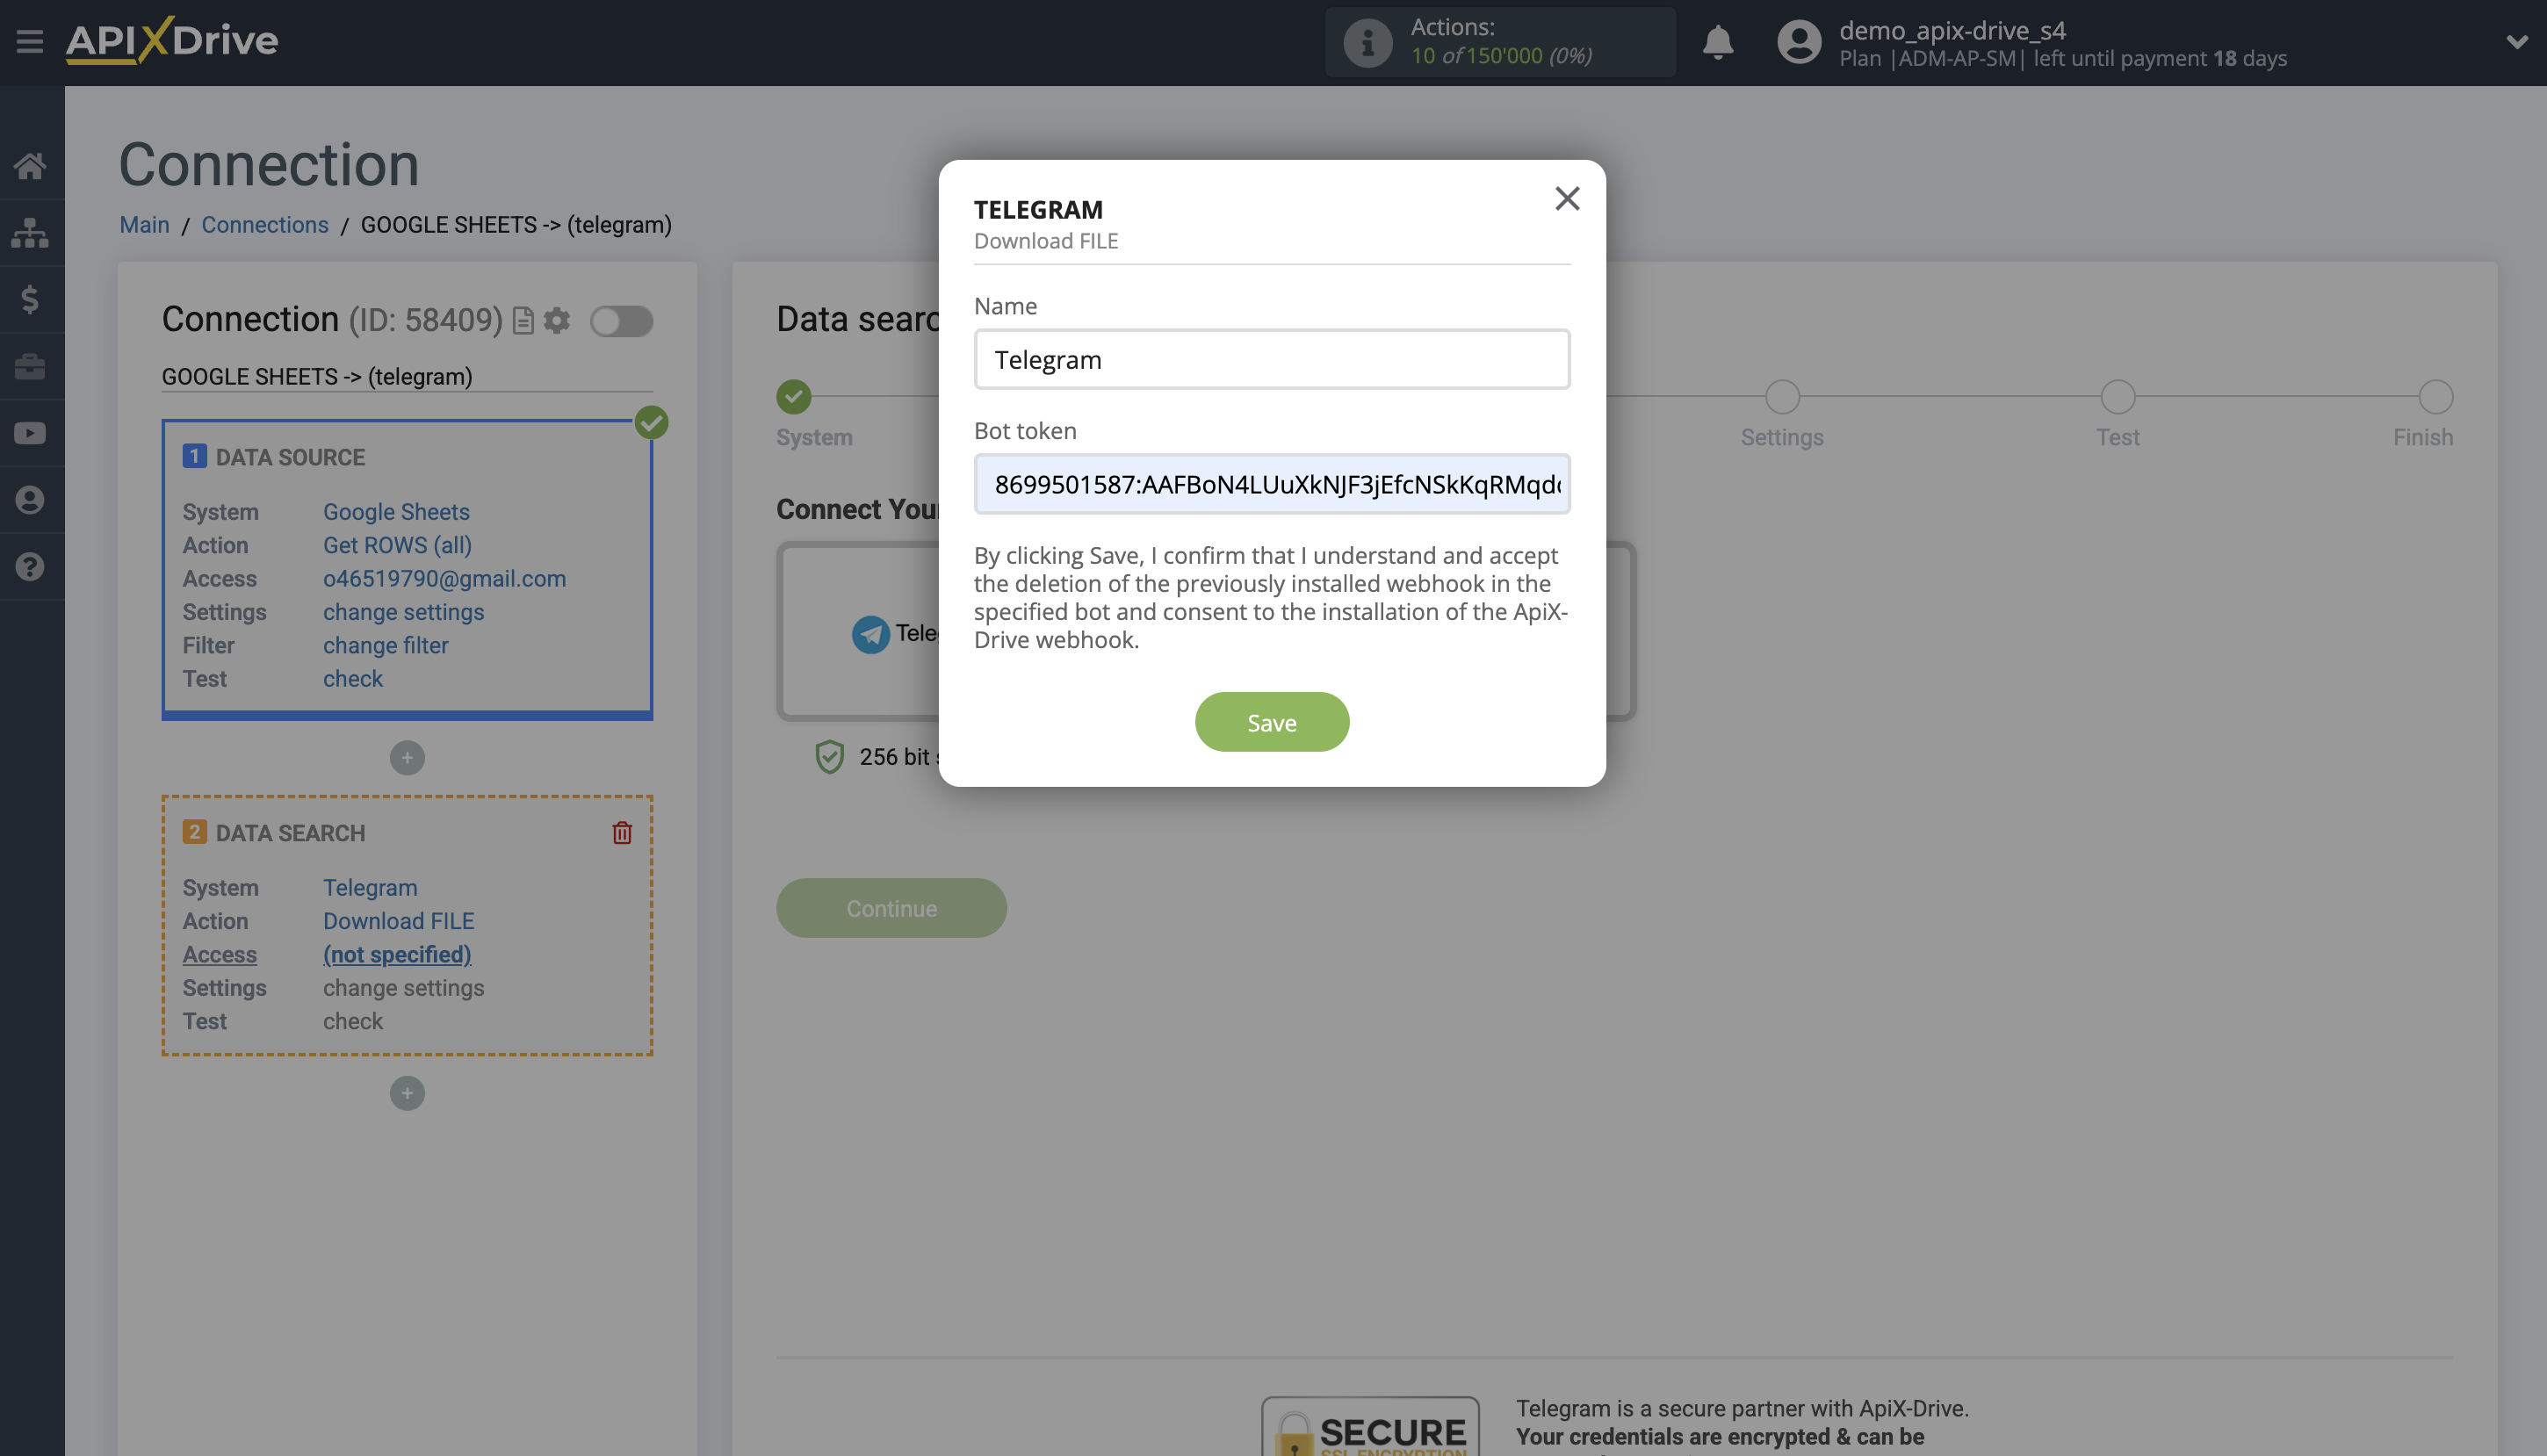Open help via question mark sidebar icon
This screenshot has height=1456, width=2547.
[x=31, y=566]
